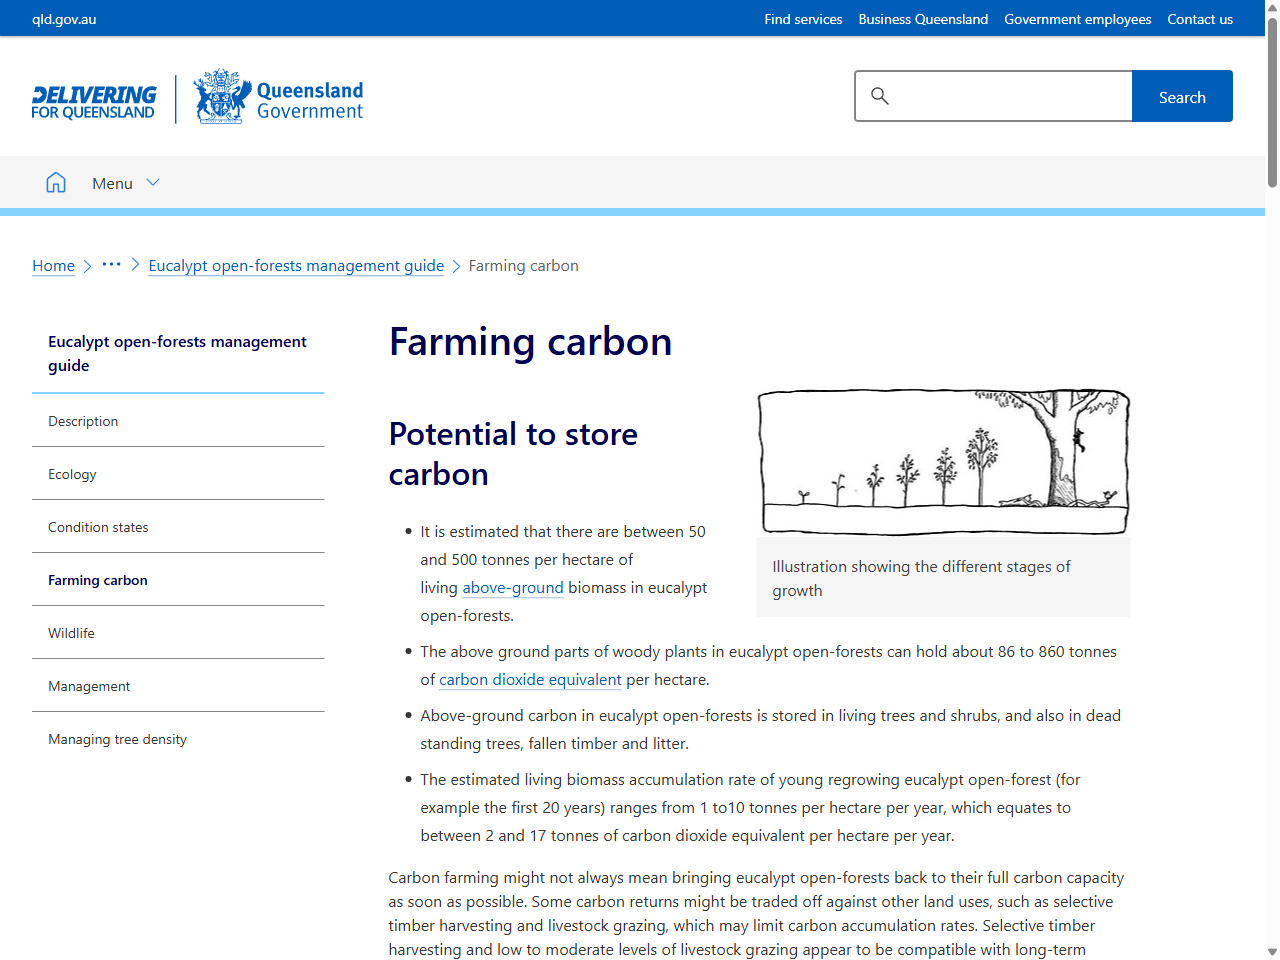This screenshot has width=1280, height=960.
Task: Click Home breadcrumb link
Action: pos(53,266)
